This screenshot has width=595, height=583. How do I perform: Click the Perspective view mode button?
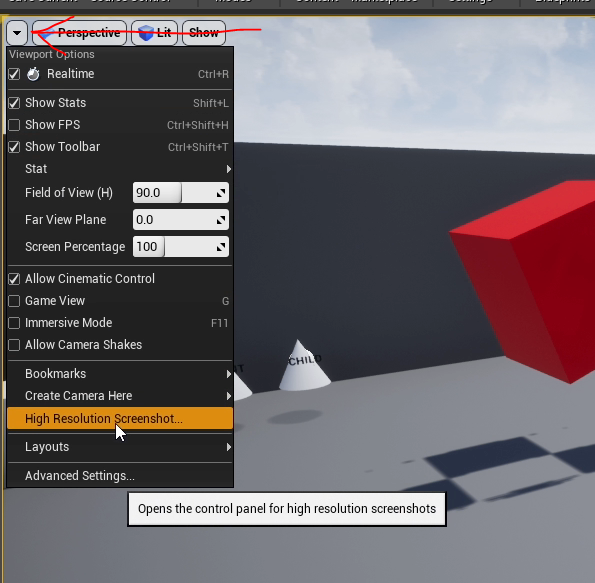coord(80,33)
